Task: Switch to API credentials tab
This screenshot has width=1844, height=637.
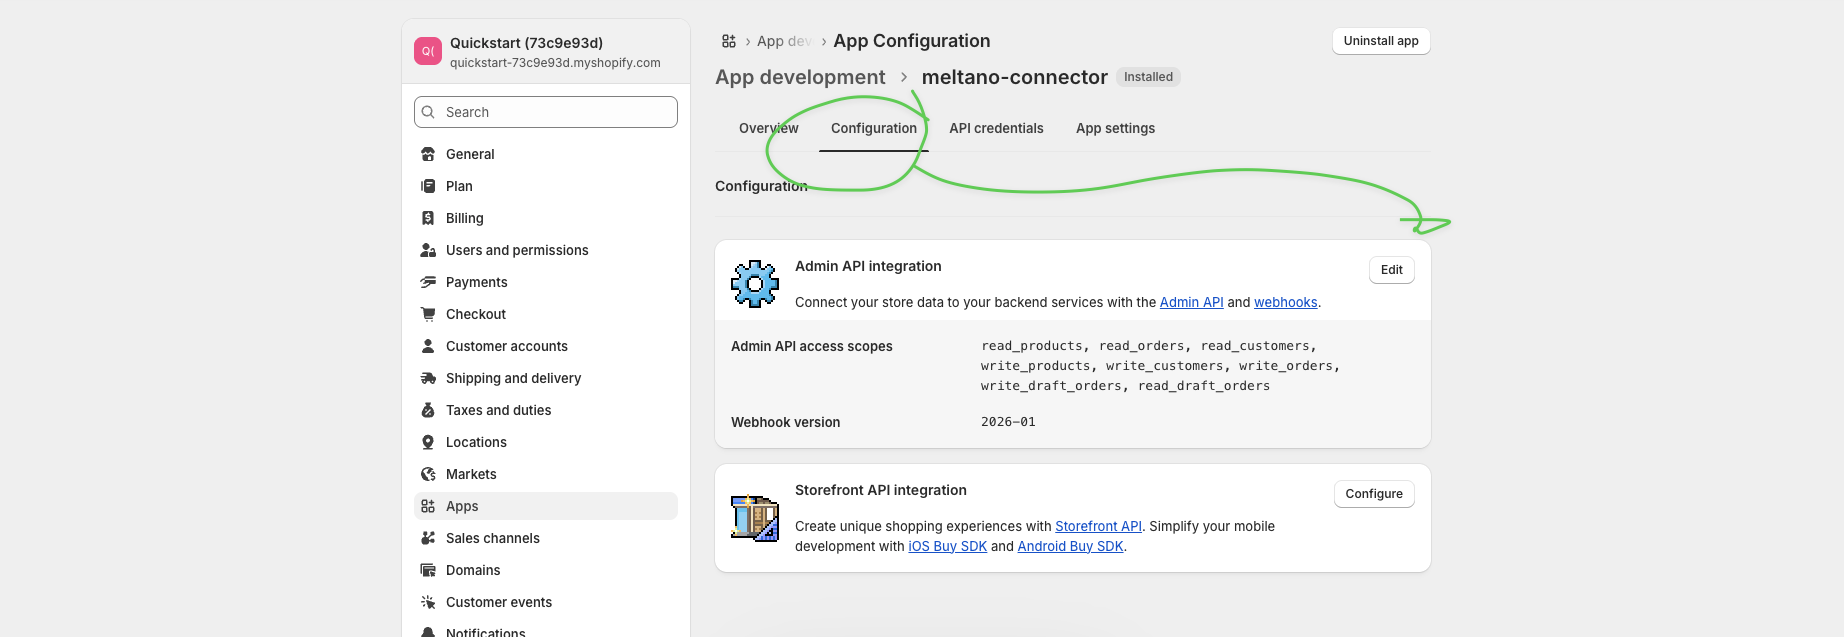Action: click(x=996, y=128)
